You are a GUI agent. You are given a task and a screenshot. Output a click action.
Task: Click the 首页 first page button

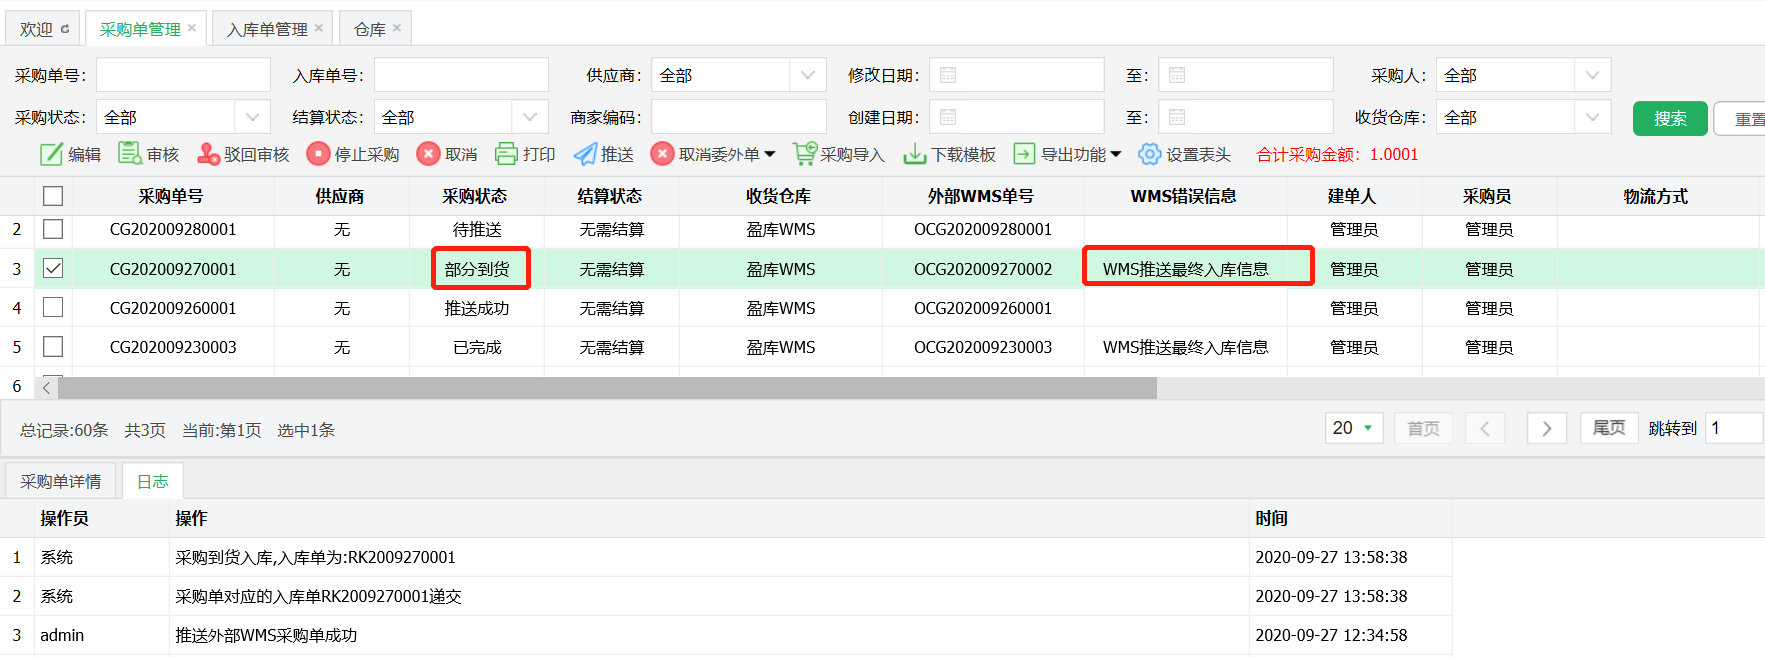coord(1423,429)
